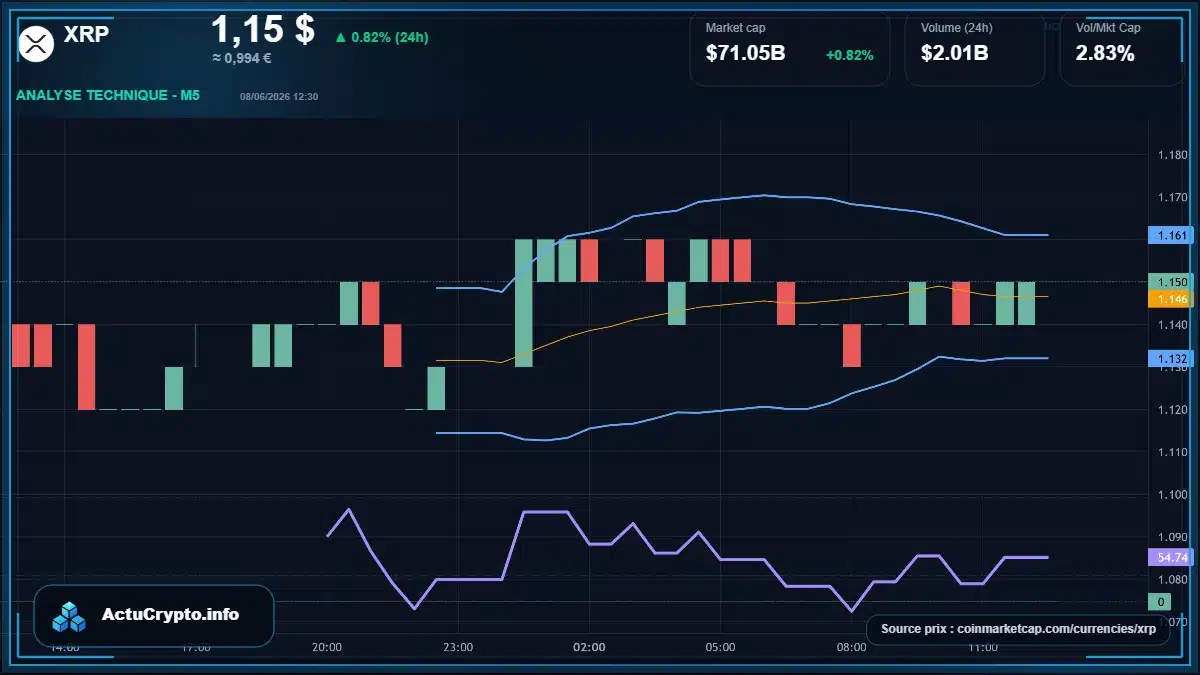Select the 2.83% ratio value
Image resolution: width=1200 pixels, height=675 pixels.
point(1105,54)
